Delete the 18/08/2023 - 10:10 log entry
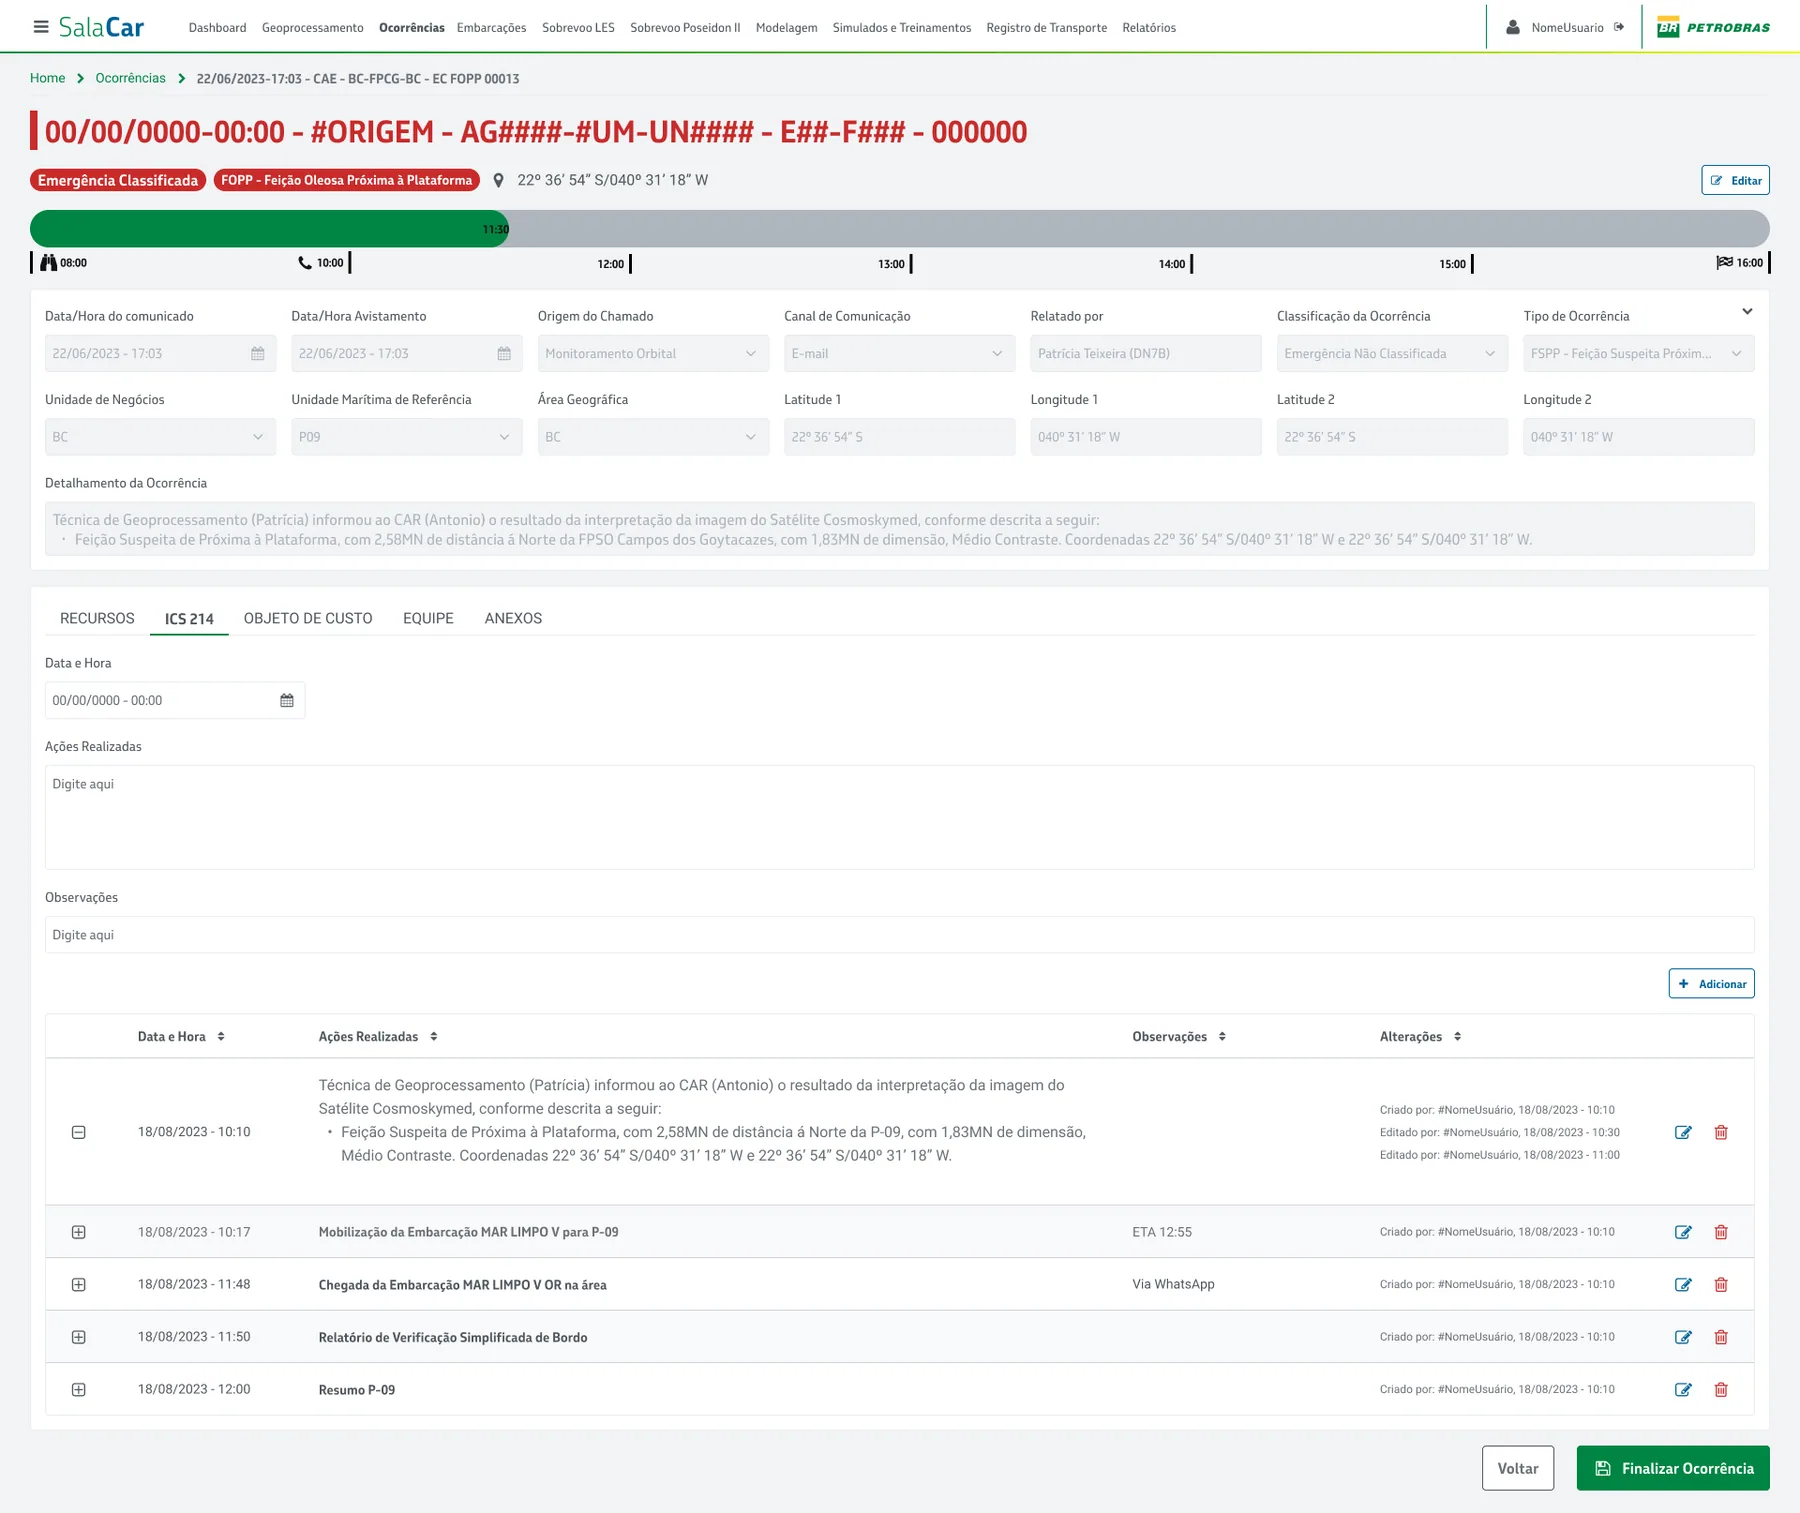1800x1513 pixels. (x=1721, y=1132)
